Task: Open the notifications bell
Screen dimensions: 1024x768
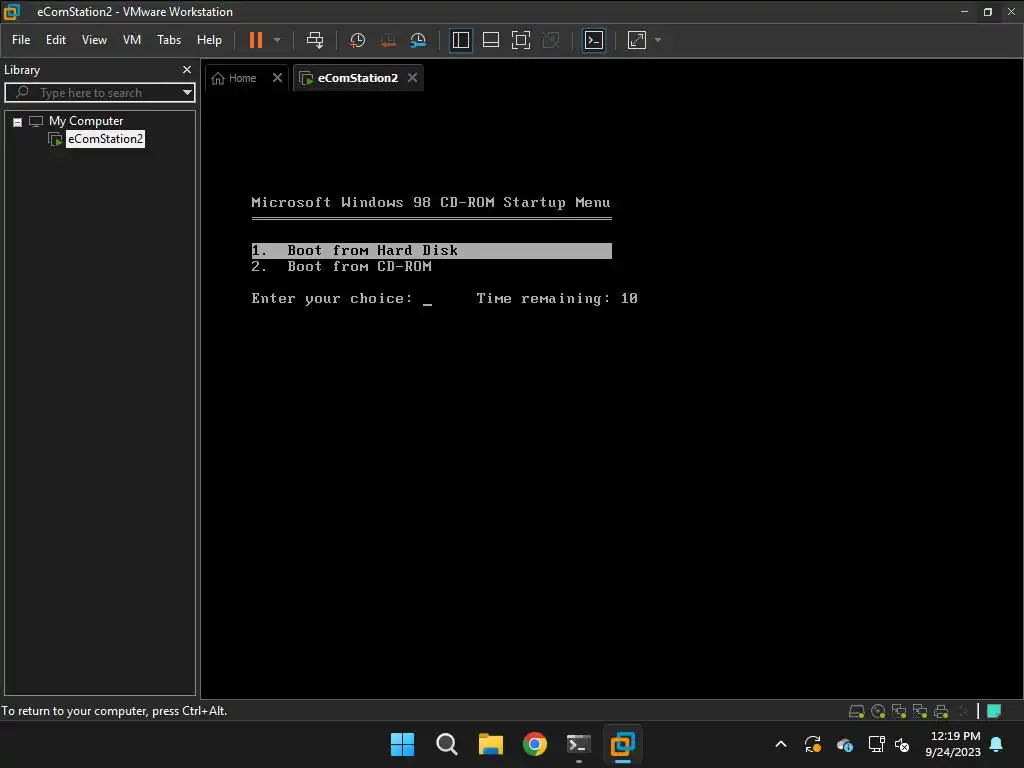Action: coord(997,744)
